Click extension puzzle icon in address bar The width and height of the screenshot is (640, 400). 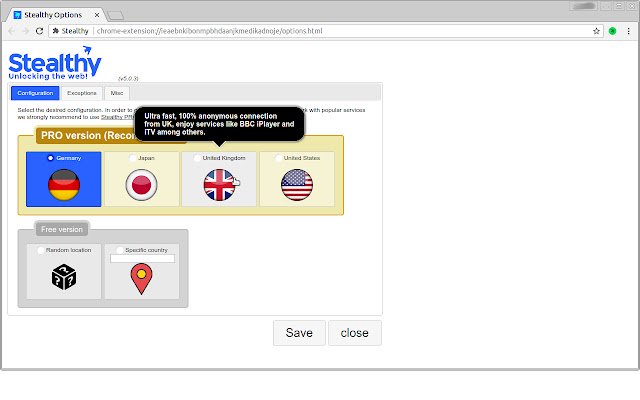tap(56, 31)
